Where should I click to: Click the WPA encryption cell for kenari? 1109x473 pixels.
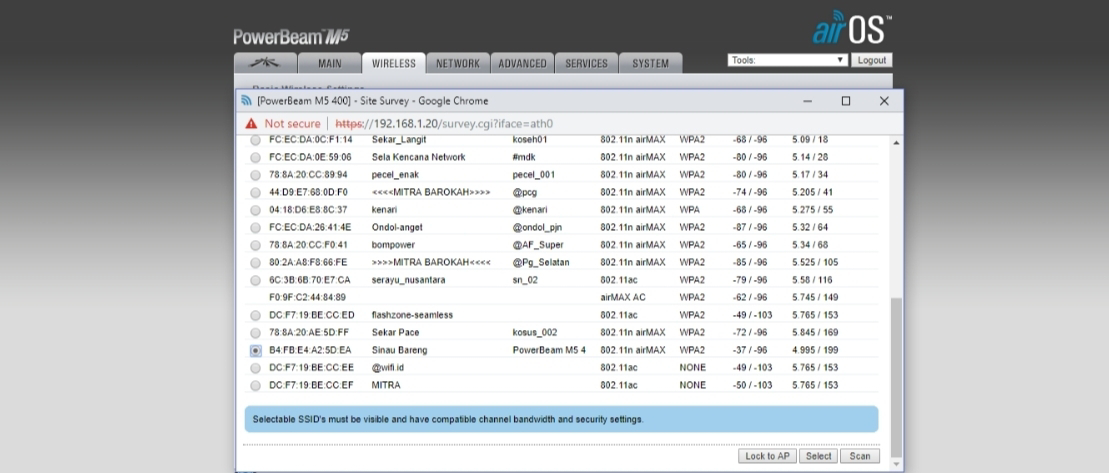click(x=689, y=210)
